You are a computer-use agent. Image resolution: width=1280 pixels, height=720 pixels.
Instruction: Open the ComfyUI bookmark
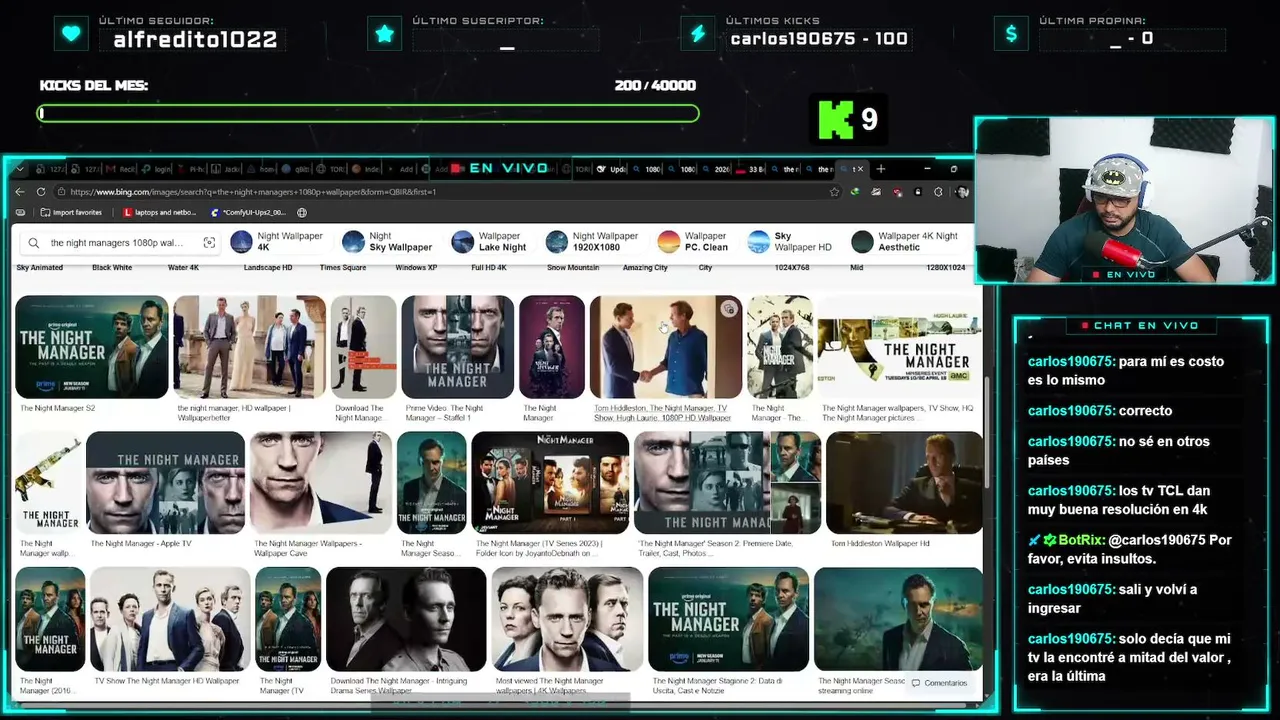tap(249, 212)
